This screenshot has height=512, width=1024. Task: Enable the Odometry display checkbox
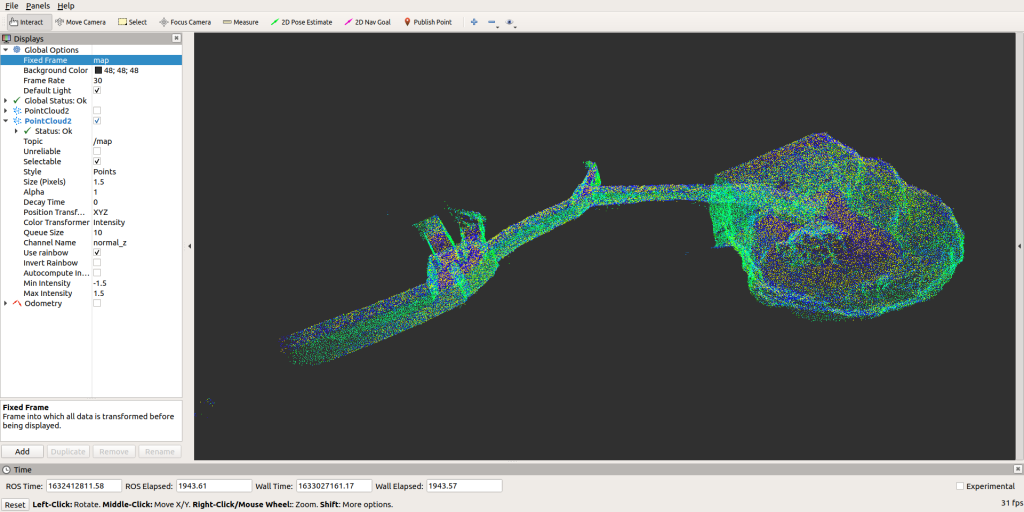[x=97, y=304]
